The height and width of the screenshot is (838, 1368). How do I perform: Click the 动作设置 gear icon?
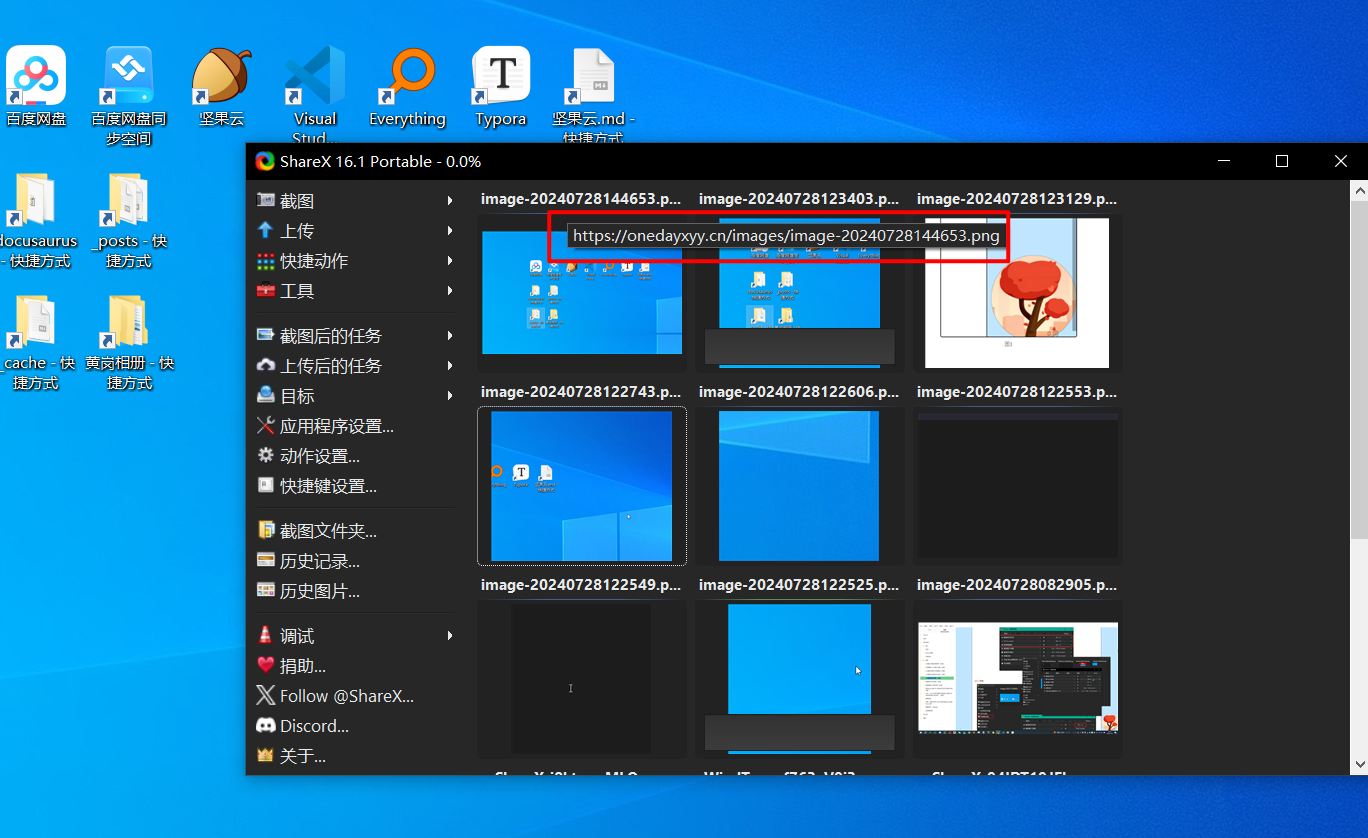[x=265, y=455]
